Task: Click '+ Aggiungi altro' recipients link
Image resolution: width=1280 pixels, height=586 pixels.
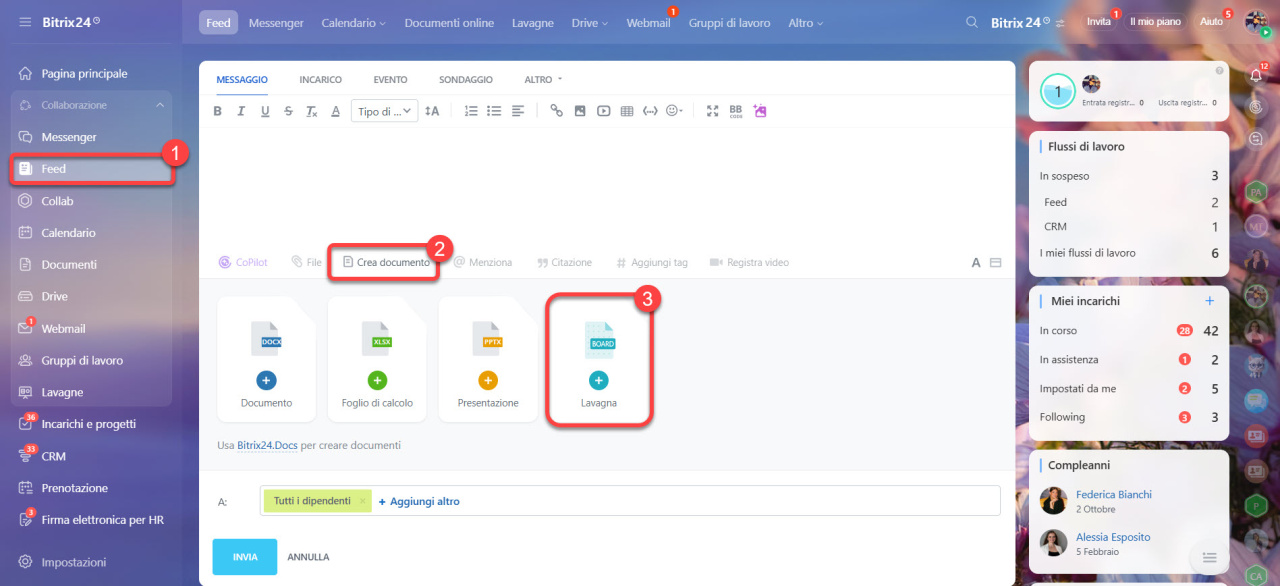Action: 419,501
